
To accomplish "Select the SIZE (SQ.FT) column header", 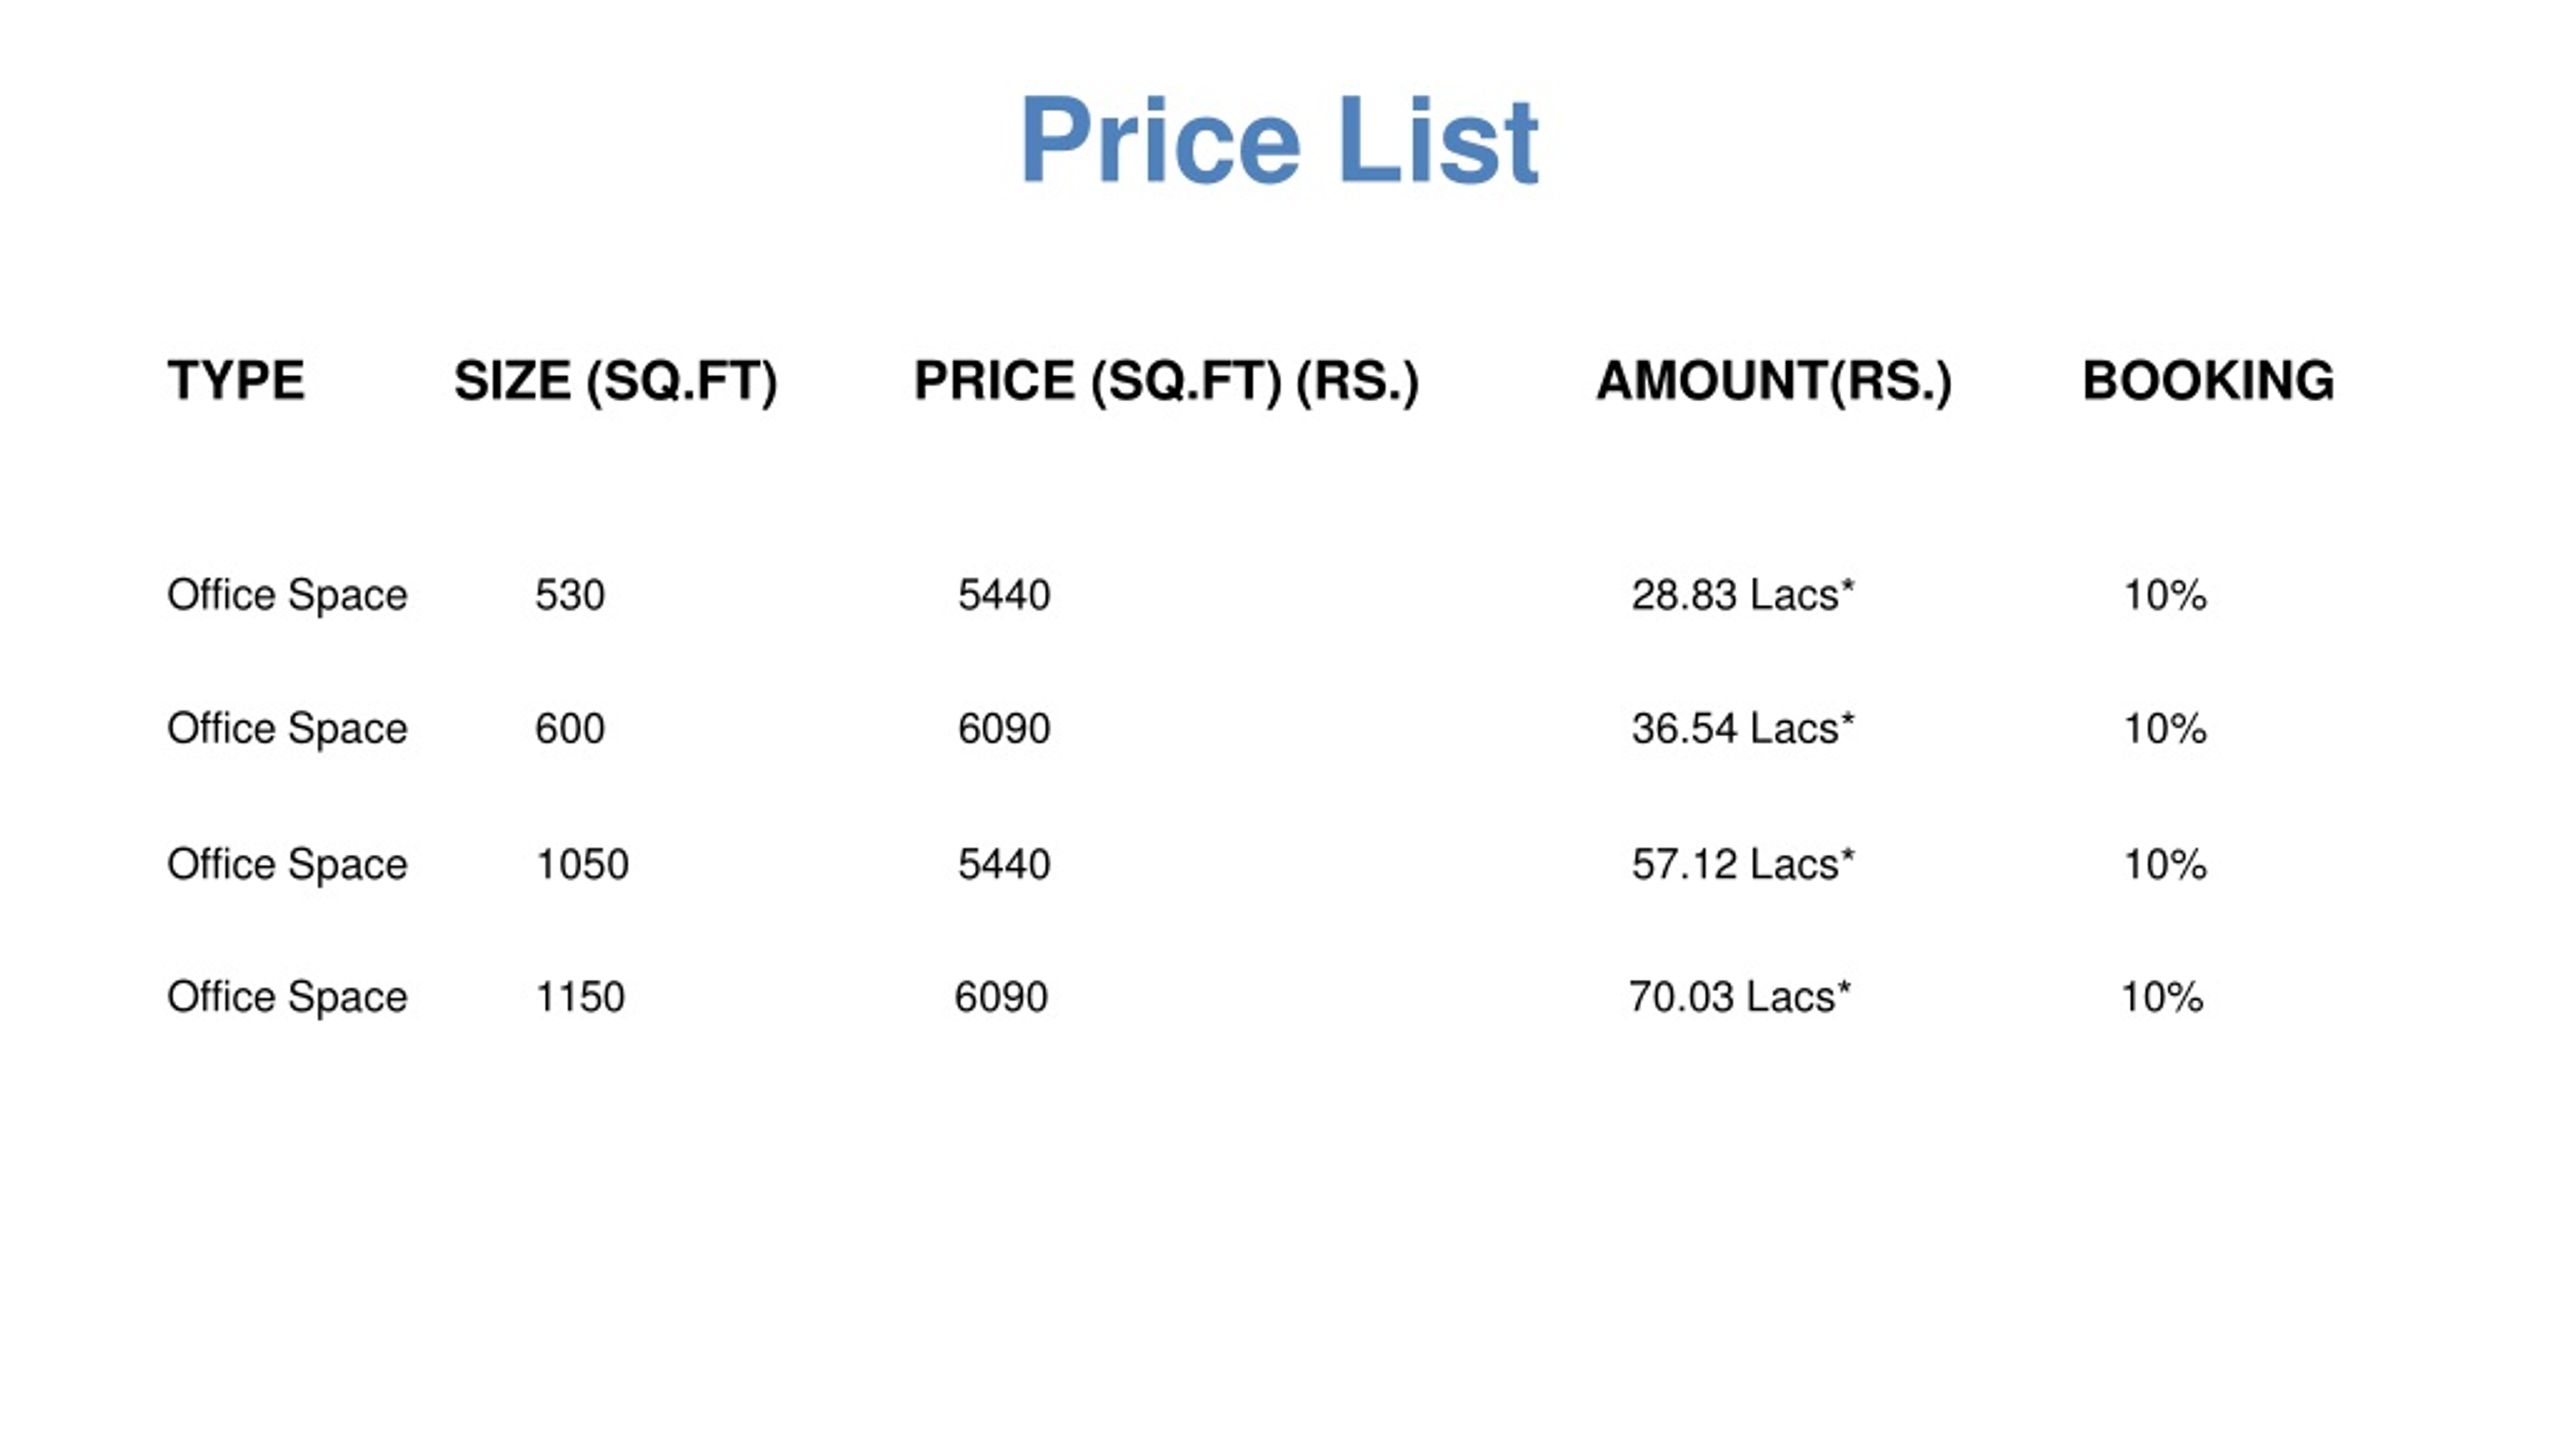I will [615, 382].
